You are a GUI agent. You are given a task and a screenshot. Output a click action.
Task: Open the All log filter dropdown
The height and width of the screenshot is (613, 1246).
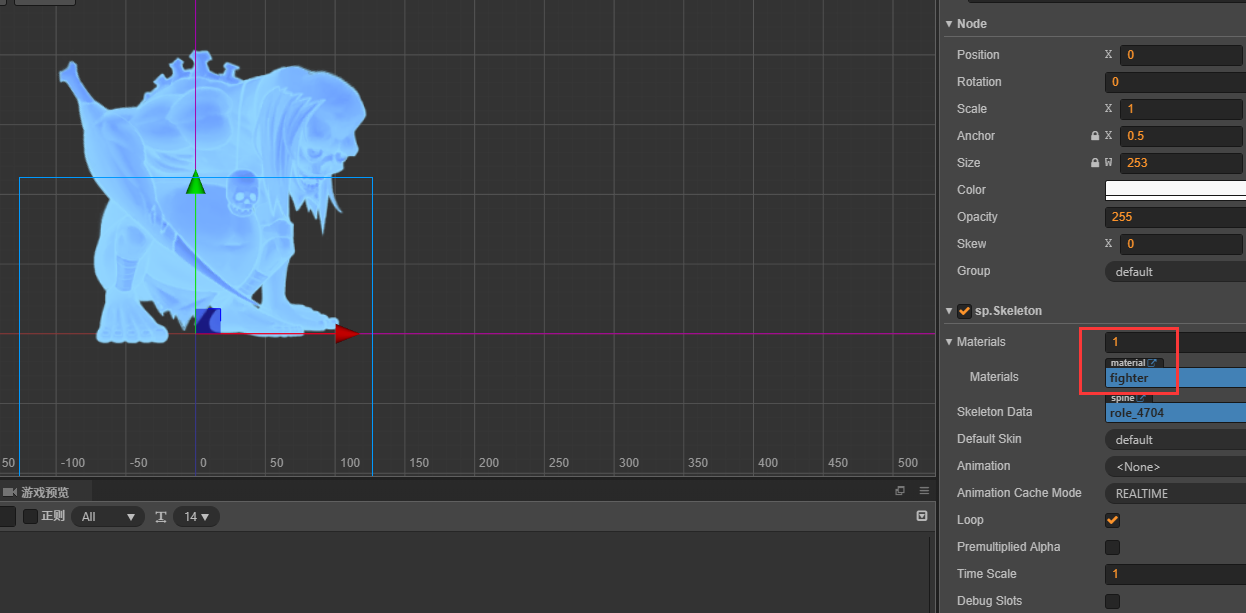tap(108, 517)
